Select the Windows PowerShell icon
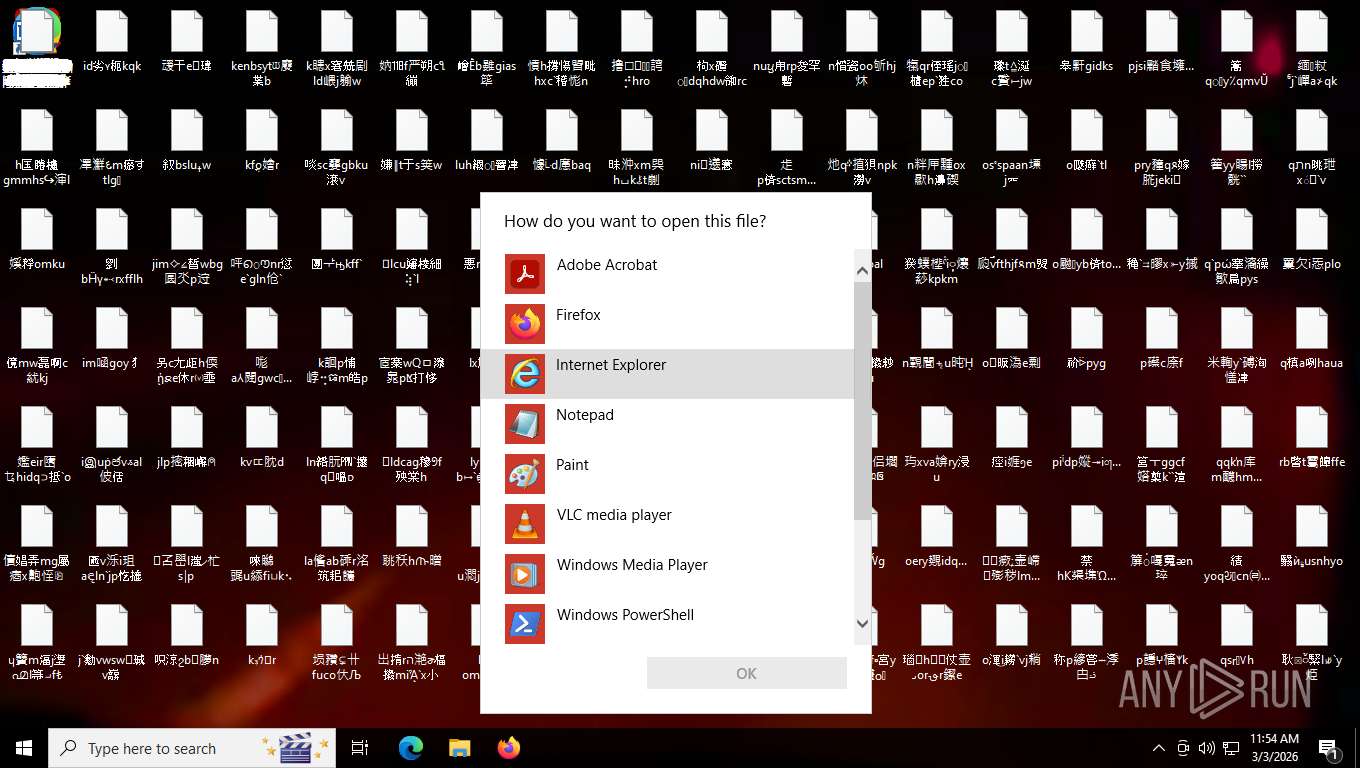1360x768 pixels. [x=525, y=624]
